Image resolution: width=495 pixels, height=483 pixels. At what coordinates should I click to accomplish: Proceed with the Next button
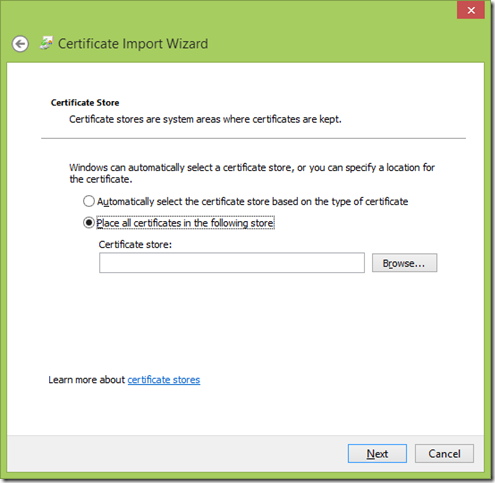[377, 454]
